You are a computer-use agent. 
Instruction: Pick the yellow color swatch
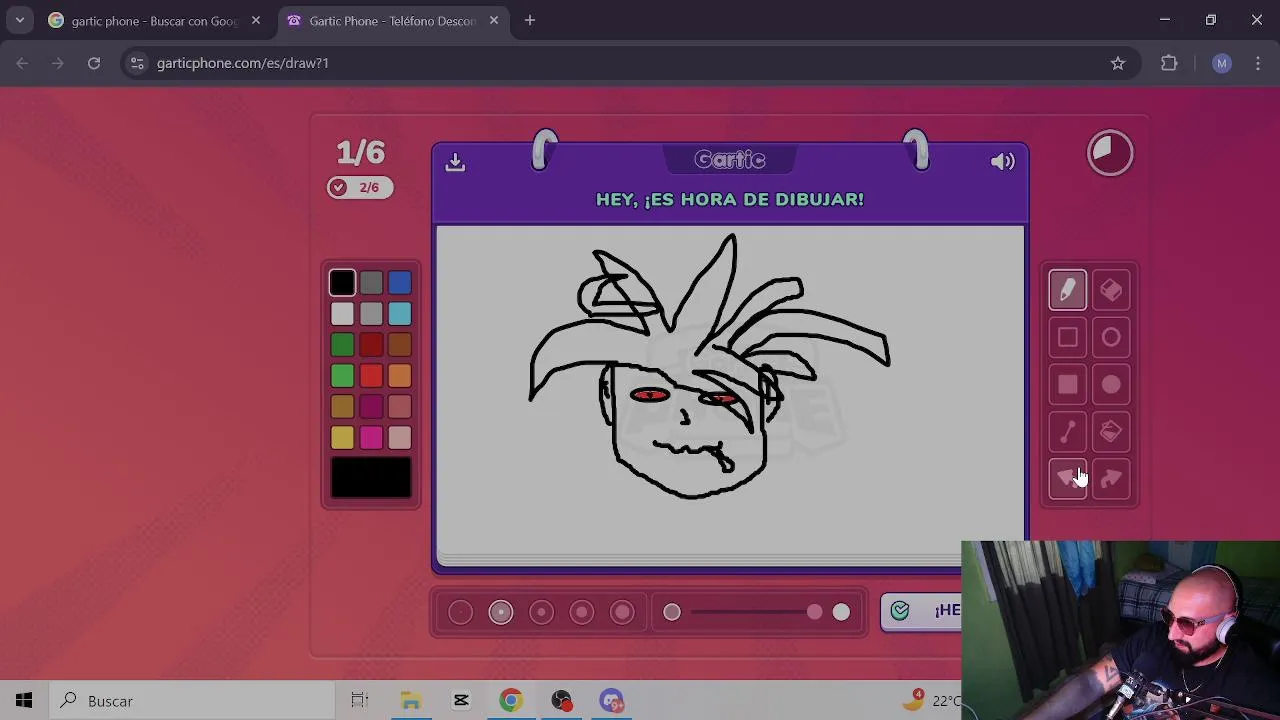tap(342, 438)
